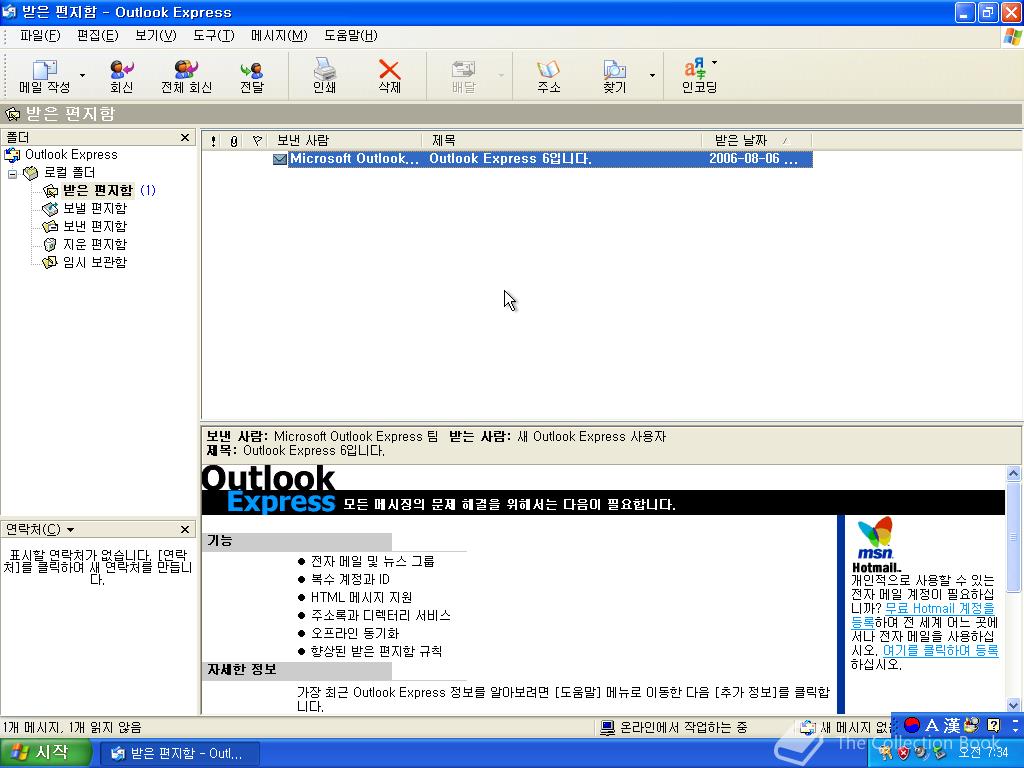Sort by 받은 날짜 column header
The image size is (1024, 768).
tap(757, 140)
